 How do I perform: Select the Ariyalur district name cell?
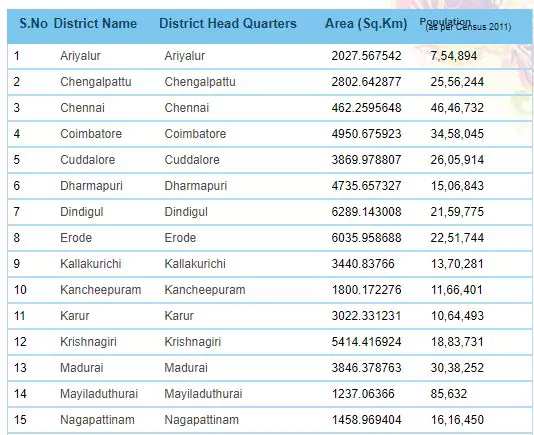80,56
